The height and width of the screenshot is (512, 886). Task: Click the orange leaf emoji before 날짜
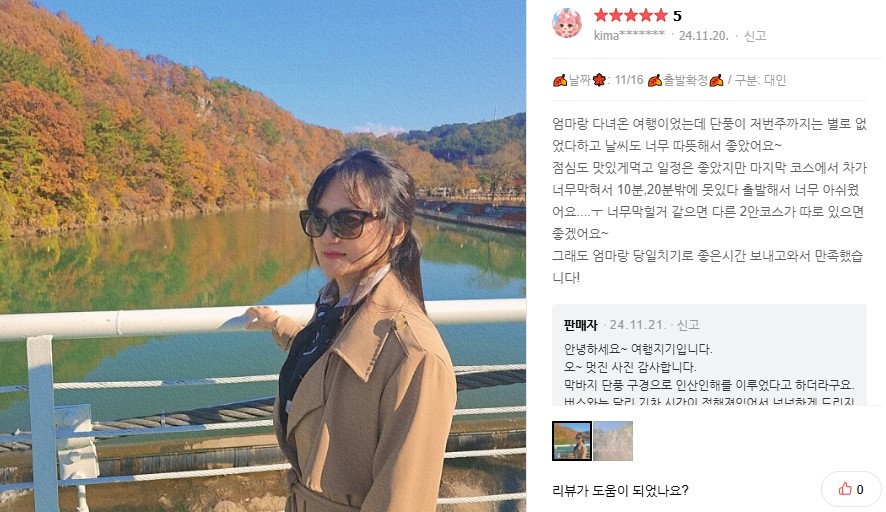pyautogui.click(x=559, y=81)
